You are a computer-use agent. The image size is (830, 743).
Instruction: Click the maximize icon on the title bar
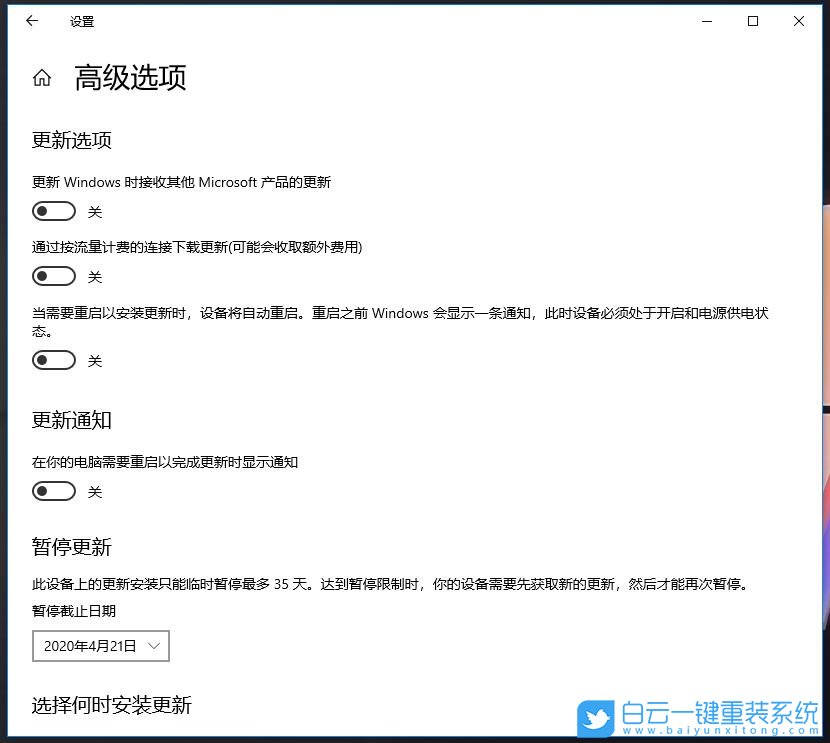(x=753, y=20)
